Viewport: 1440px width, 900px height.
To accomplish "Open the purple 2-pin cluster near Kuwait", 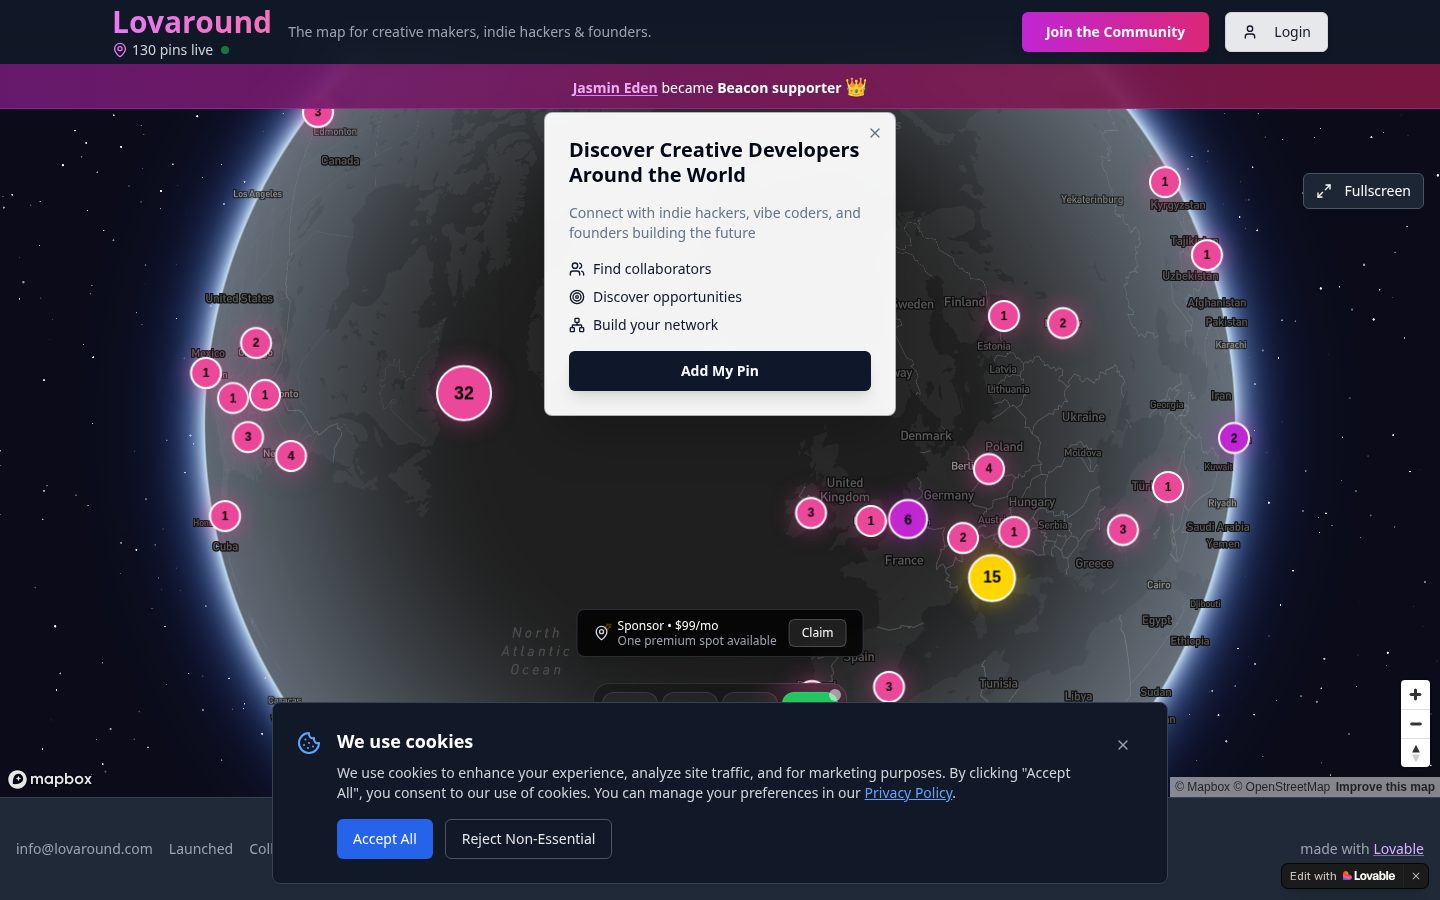I will (x=1234, y=438).
